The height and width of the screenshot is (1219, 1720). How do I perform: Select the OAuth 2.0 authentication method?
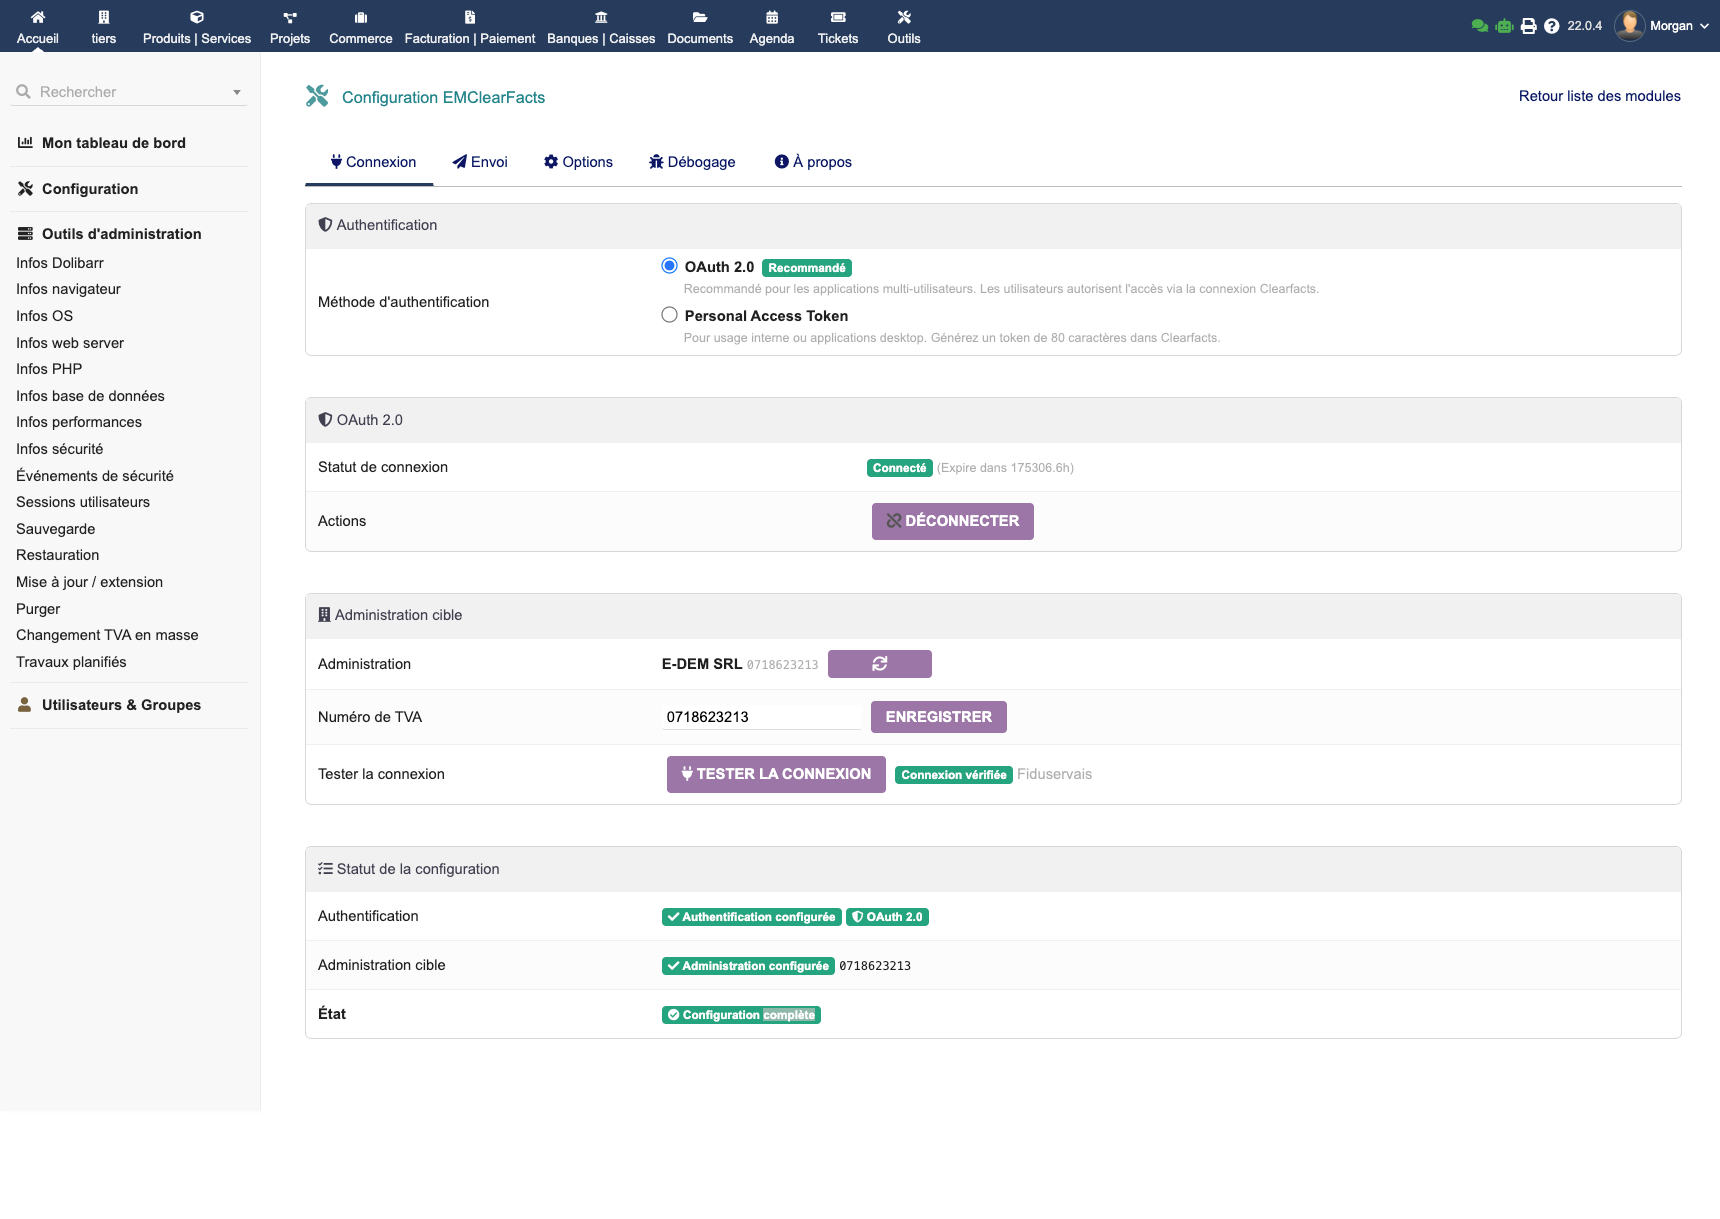pos(668,266)
